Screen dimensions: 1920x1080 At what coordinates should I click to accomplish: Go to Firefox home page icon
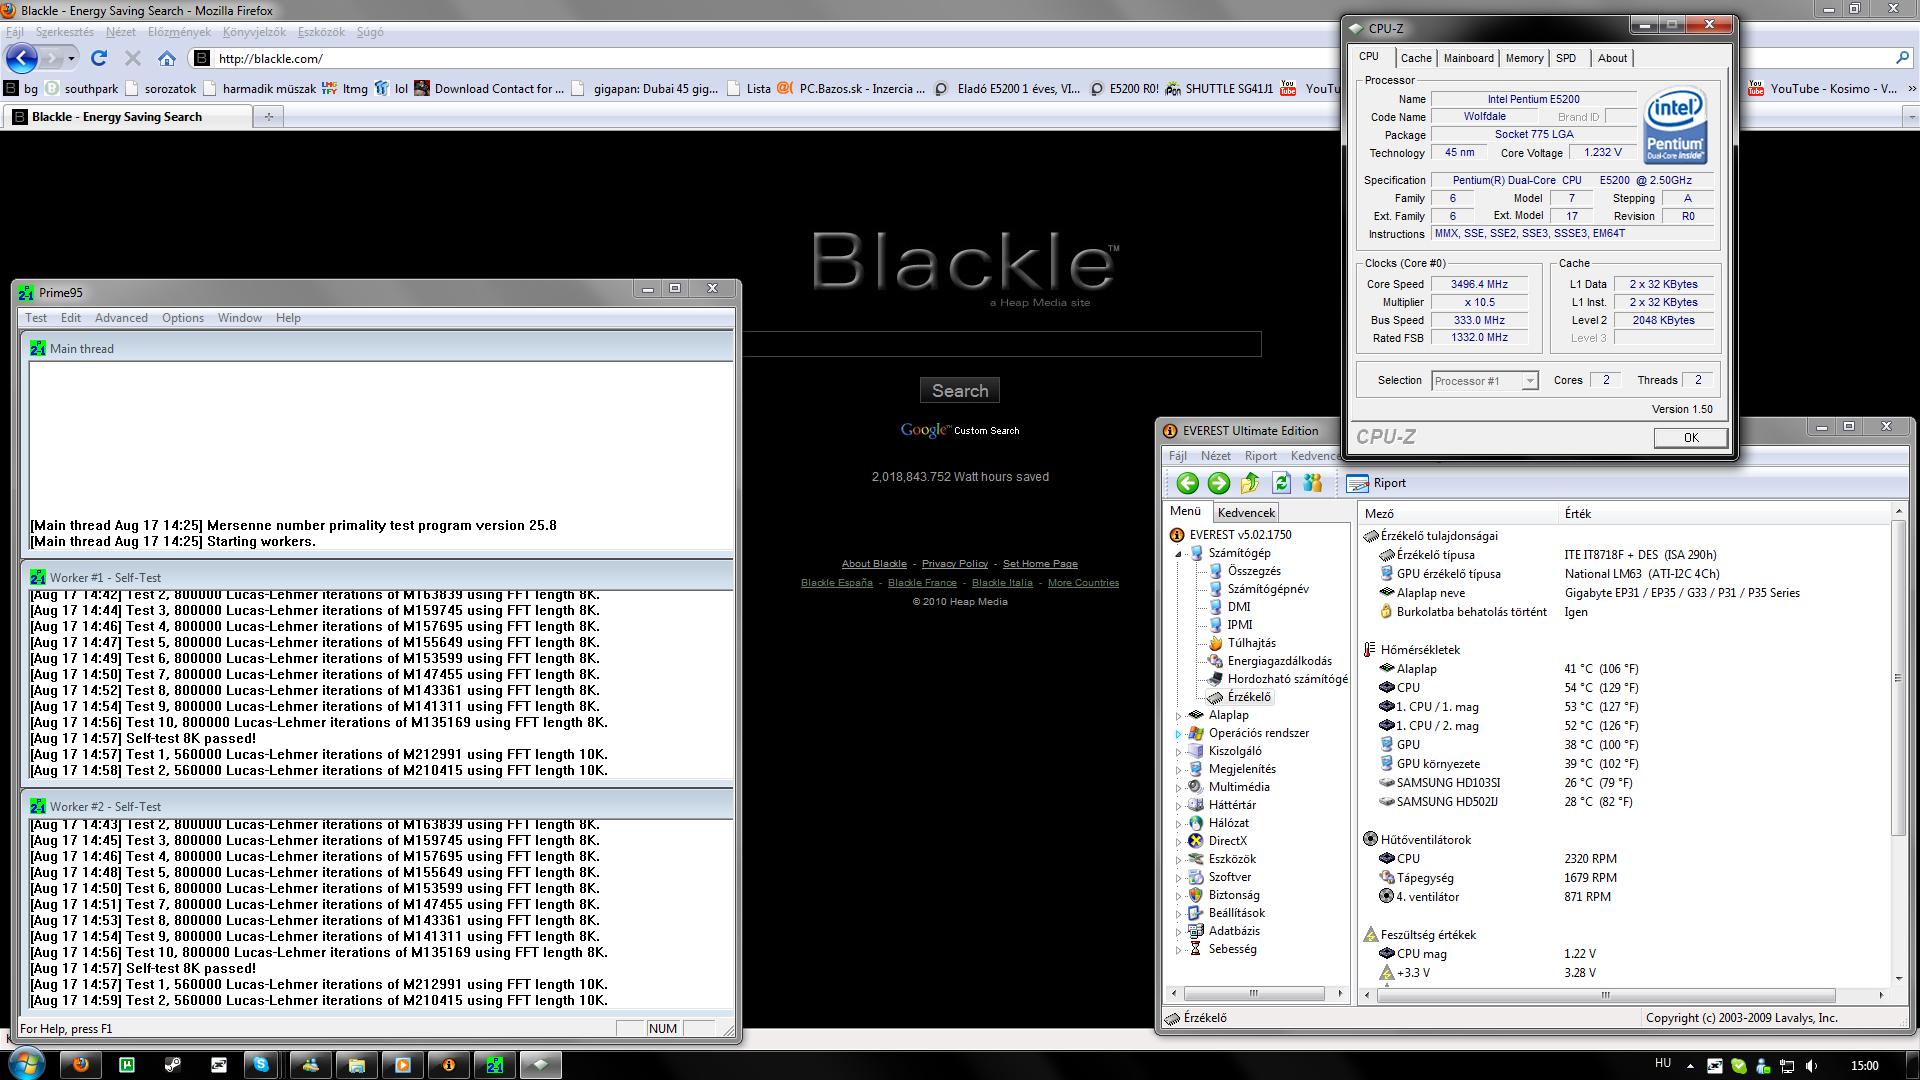[x=167, y=58]
